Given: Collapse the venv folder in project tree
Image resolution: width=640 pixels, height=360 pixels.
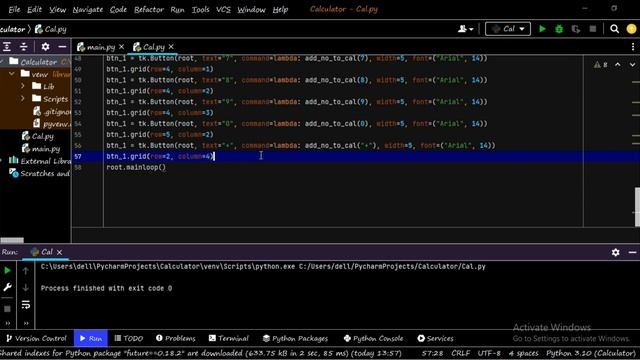Looking at the screenshot, I should click(x=12, y=74).
